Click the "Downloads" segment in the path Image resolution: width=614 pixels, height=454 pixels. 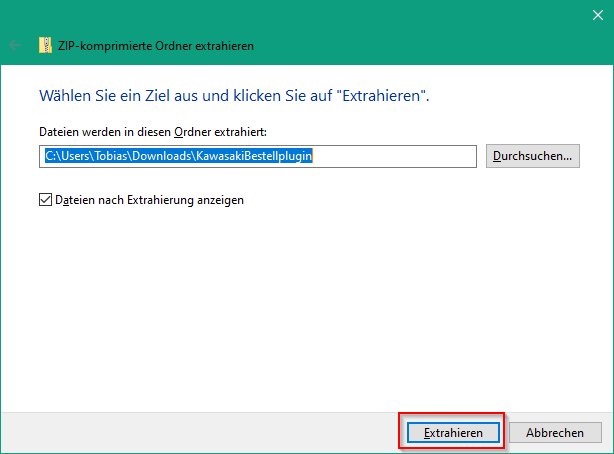(161, 156)
